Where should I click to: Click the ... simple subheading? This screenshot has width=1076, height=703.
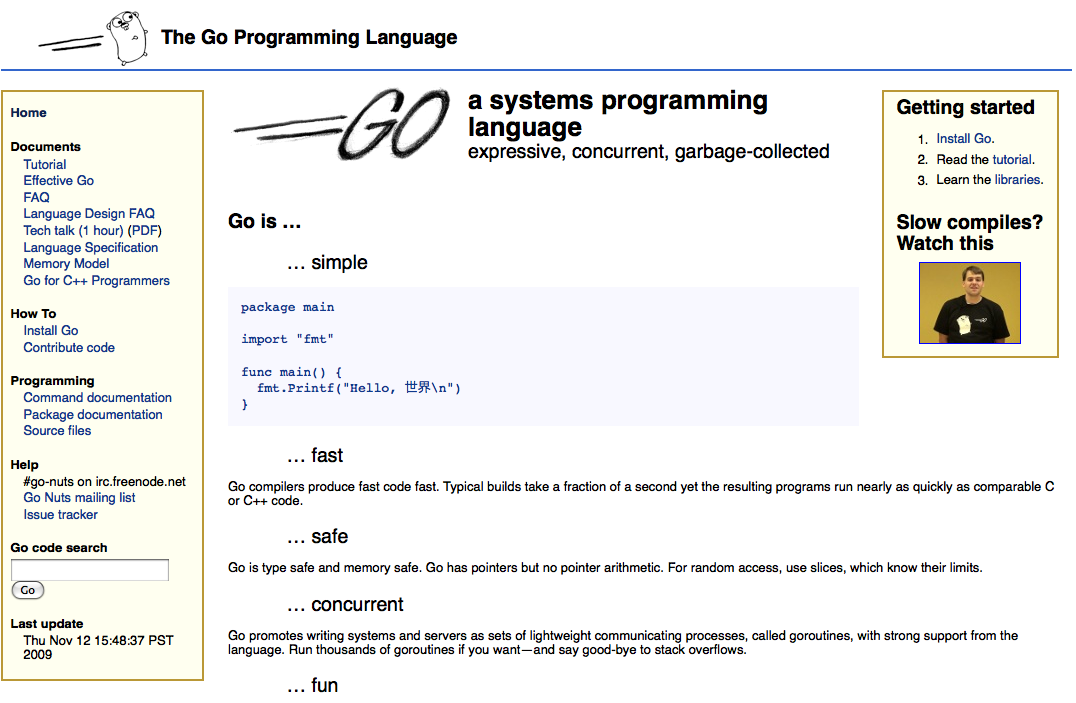(327, 262)
